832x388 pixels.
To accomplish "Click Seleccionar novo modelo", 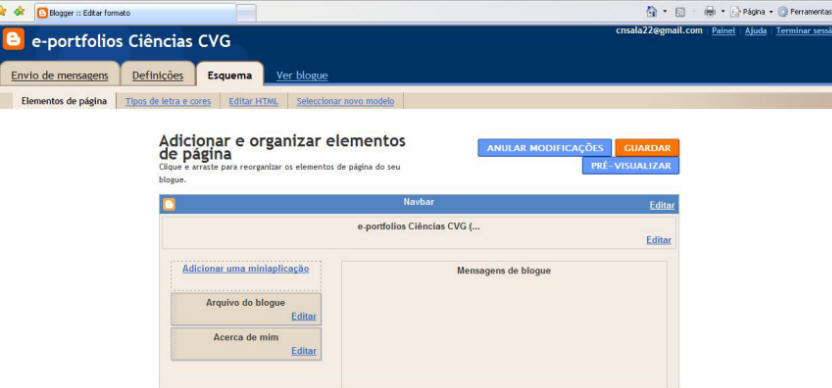I will tap(345, 101).
